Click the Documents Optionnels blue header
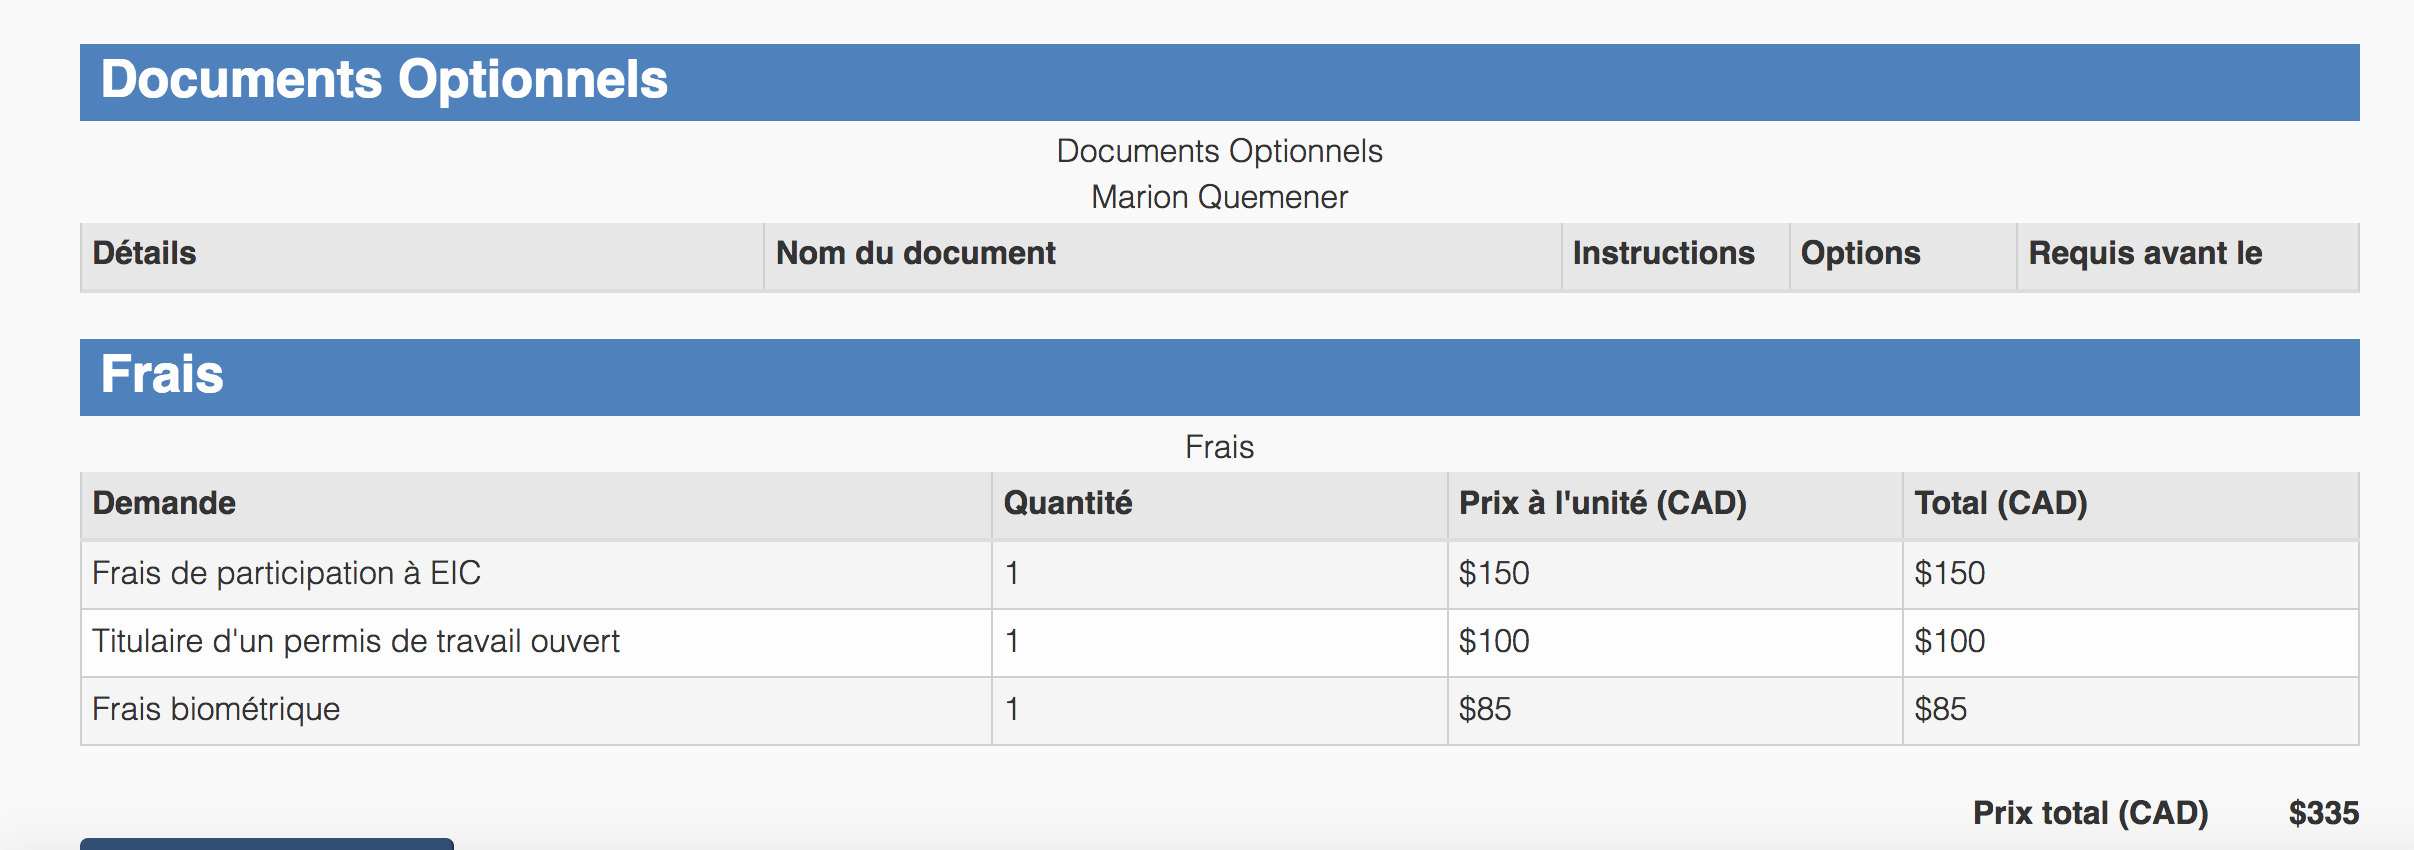This screenshot has height=850, width=2414. (x=1219, y=82)
